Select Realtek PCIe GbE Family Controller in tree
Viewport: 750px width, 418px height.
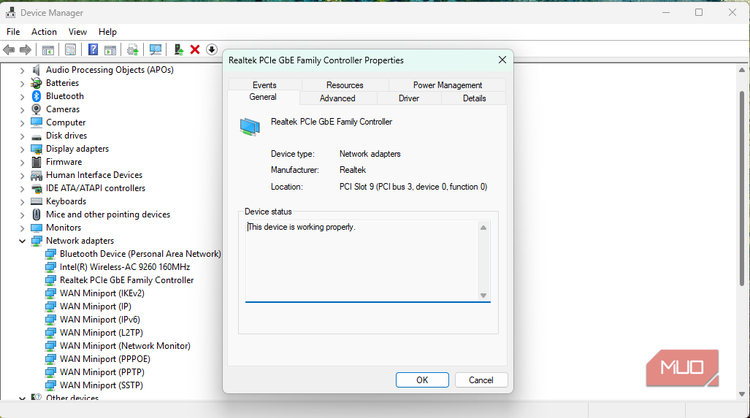pos(126,280)
